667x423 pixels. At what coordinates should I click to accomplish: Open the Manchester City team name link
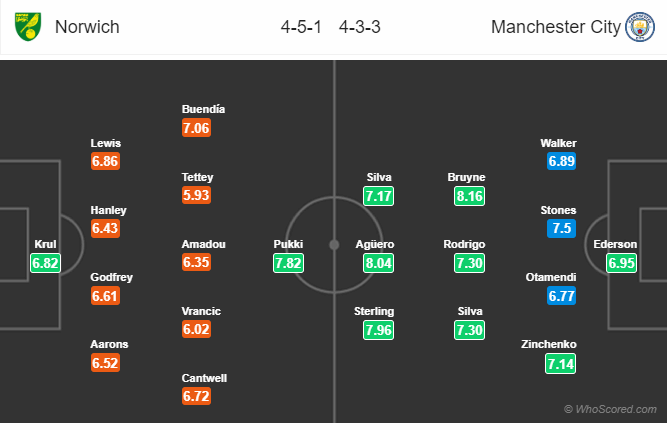(x=556, y=27)
